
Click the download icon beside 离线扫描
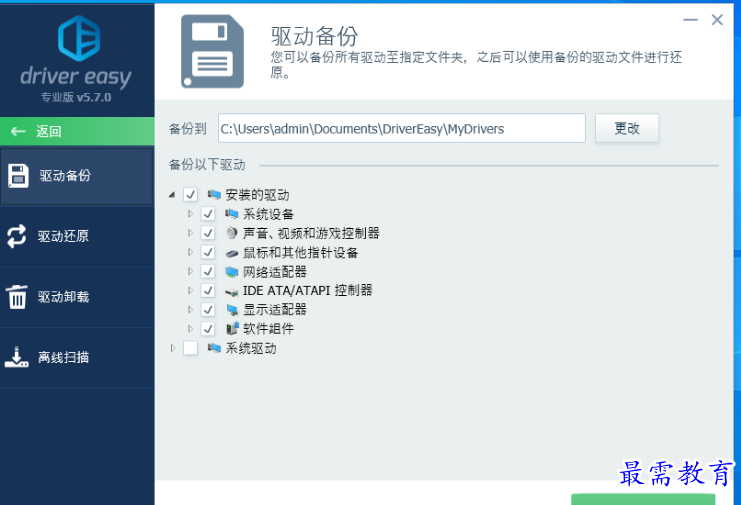tap(17, 357)
